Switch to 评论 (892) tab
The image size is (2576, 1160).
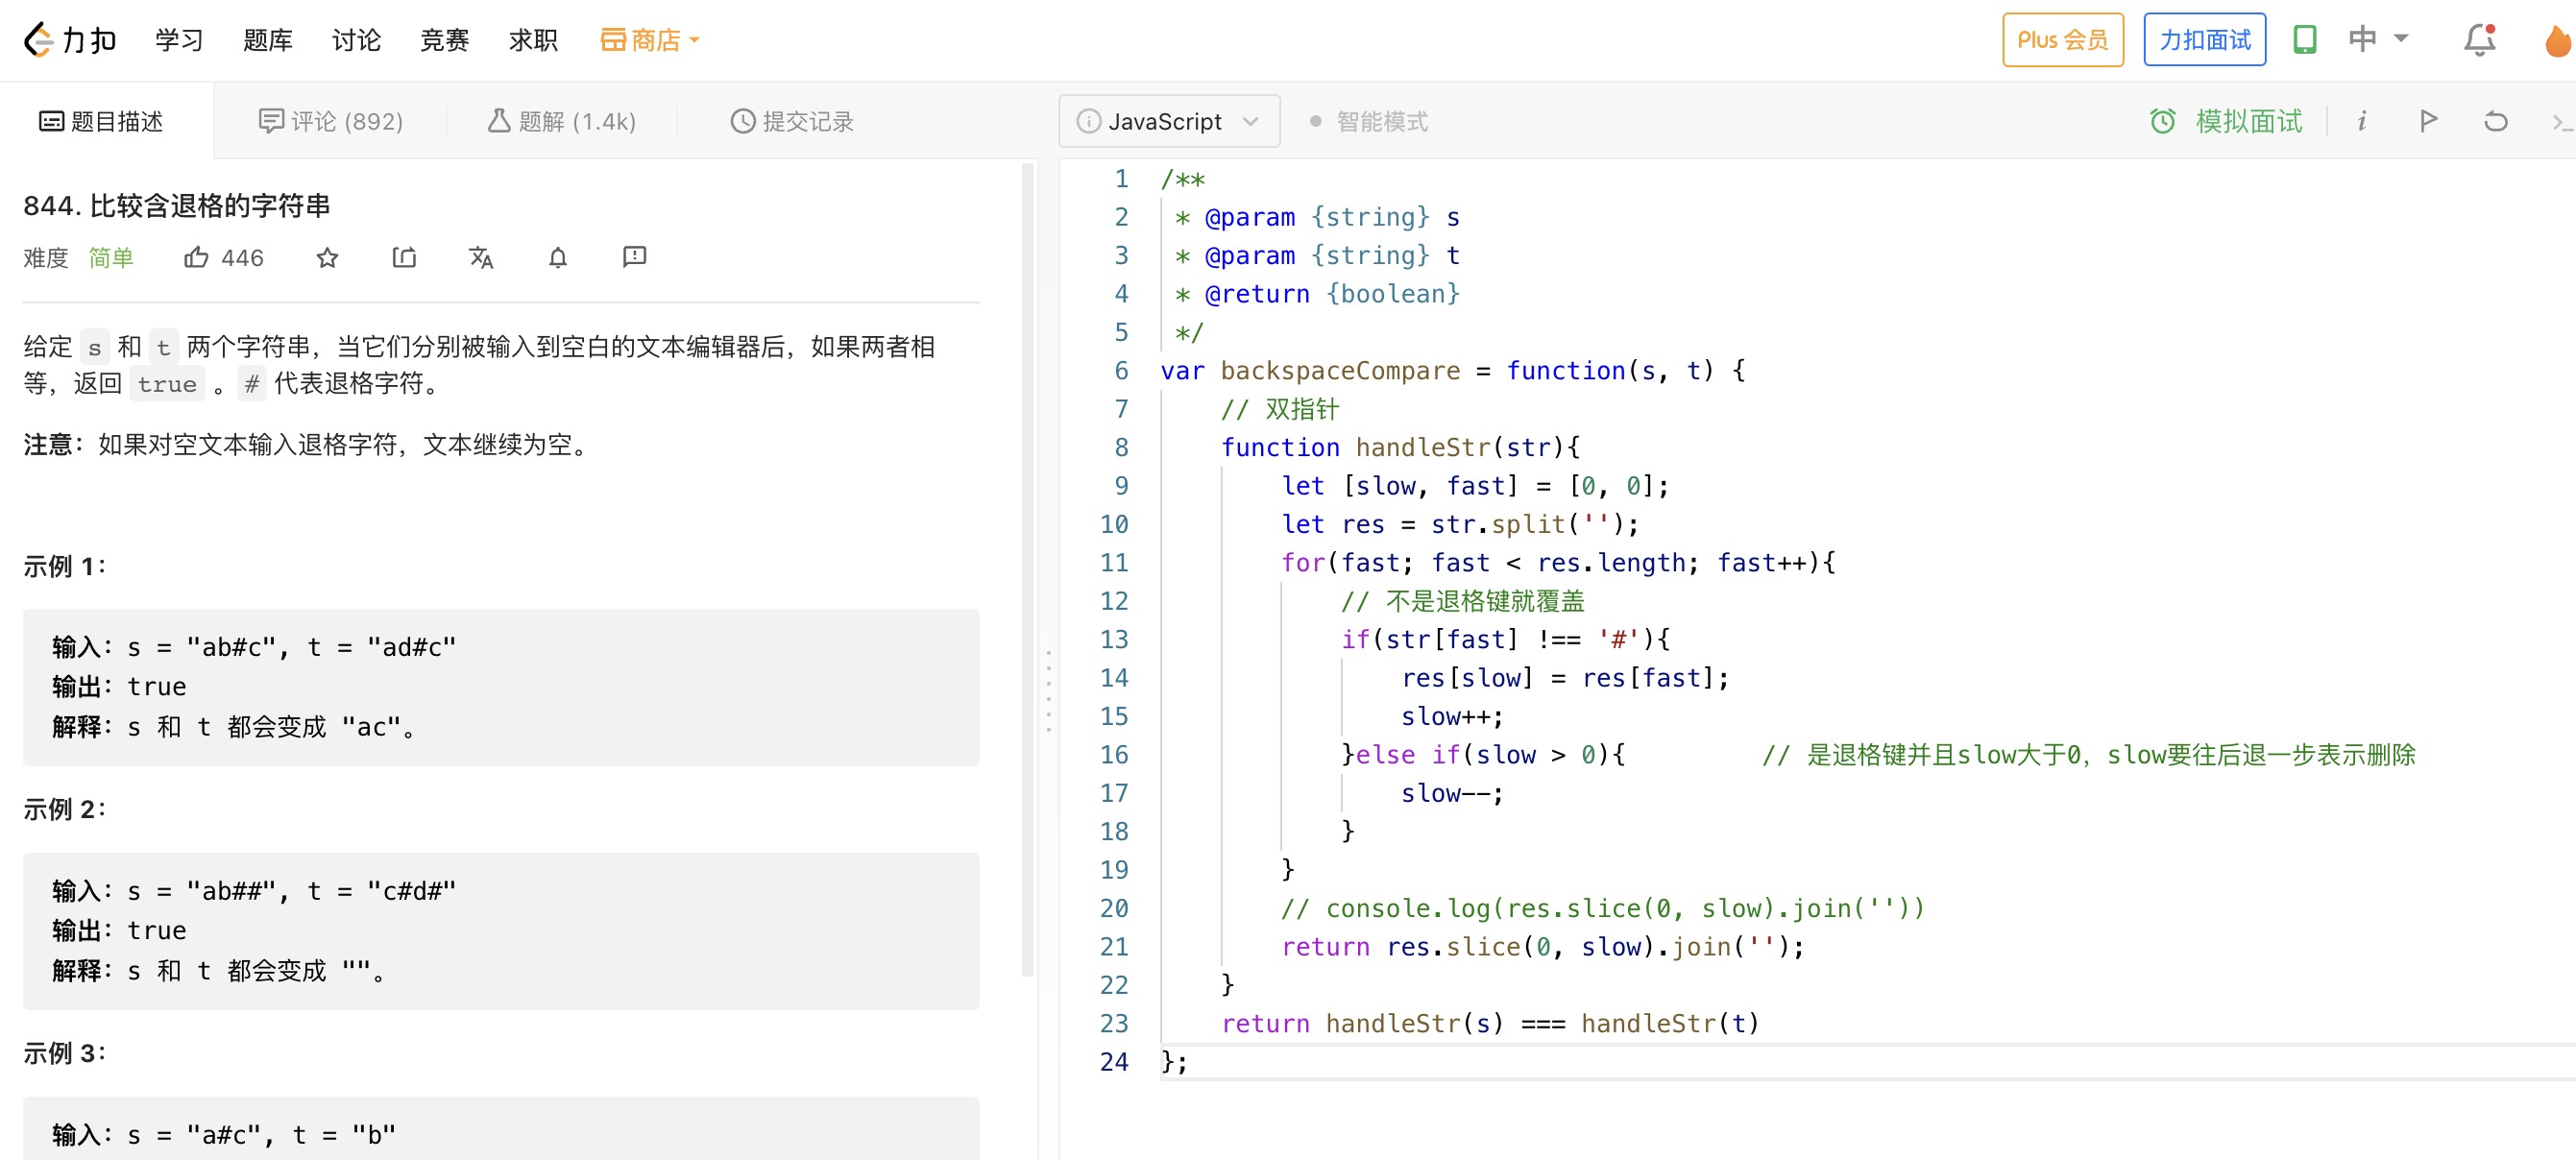click(331, 121)
